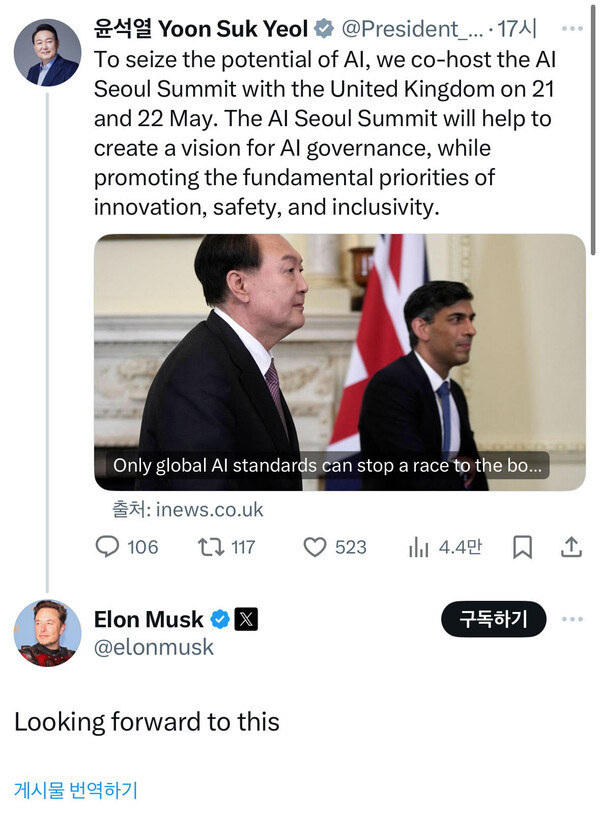Click the scrollbar on right edge
The width and height of the screenshot is (600, 815).
click(595, 120)
